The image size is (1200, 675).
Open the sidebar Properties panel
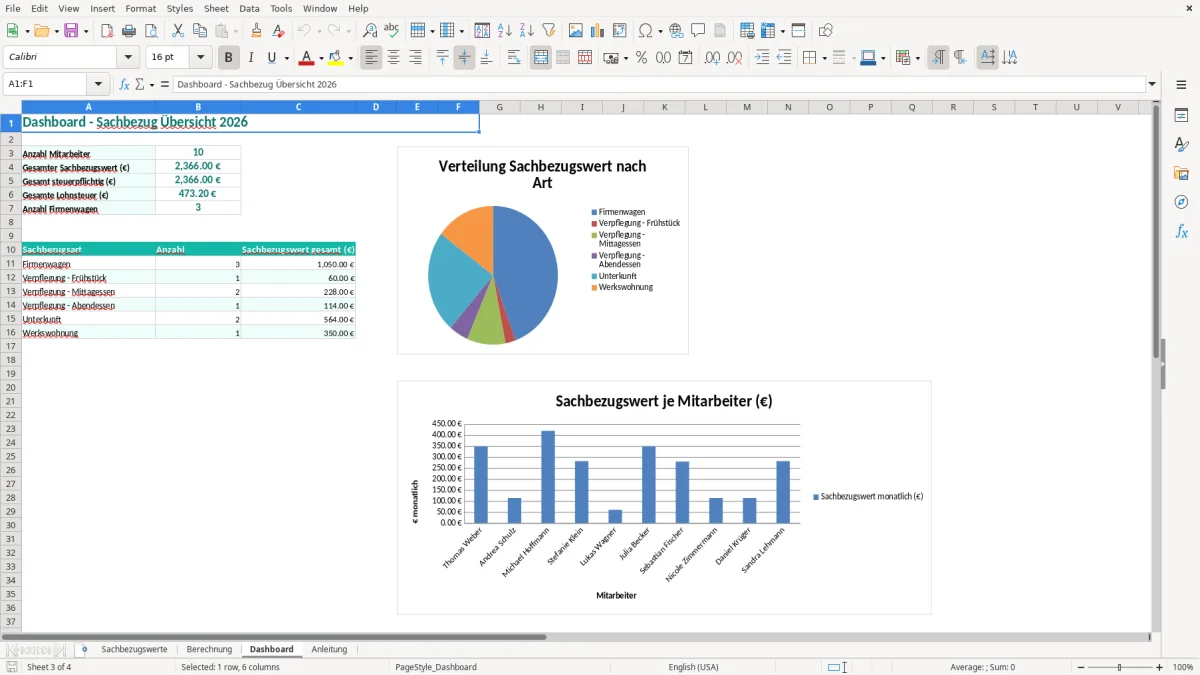point(1181,115)
